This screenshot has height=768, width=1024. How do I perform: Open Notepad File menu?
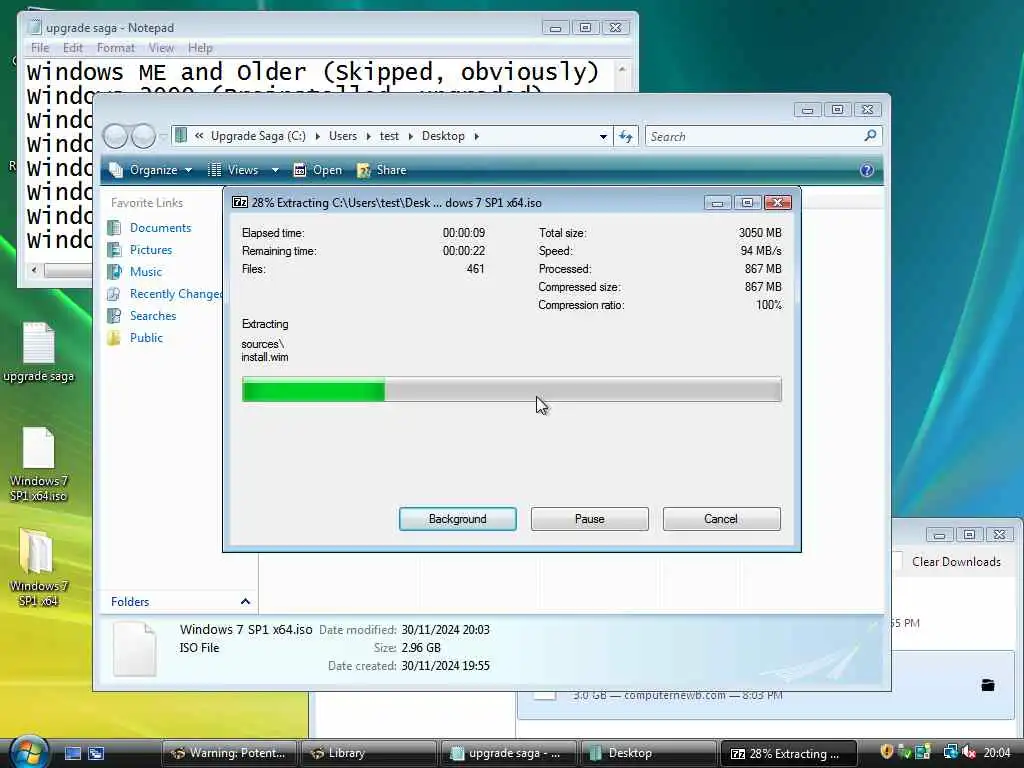pos(40,48)
